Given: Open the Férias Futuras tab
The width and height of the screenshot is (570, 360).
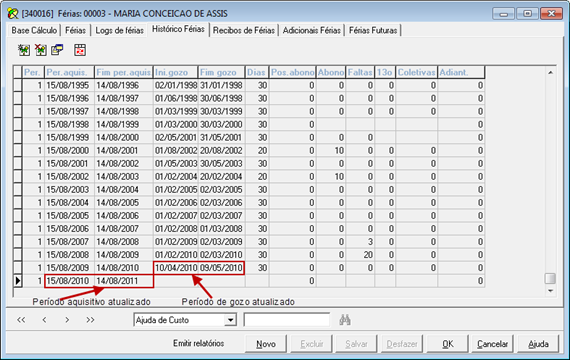Looking at the screenshot, I should 373,31.
